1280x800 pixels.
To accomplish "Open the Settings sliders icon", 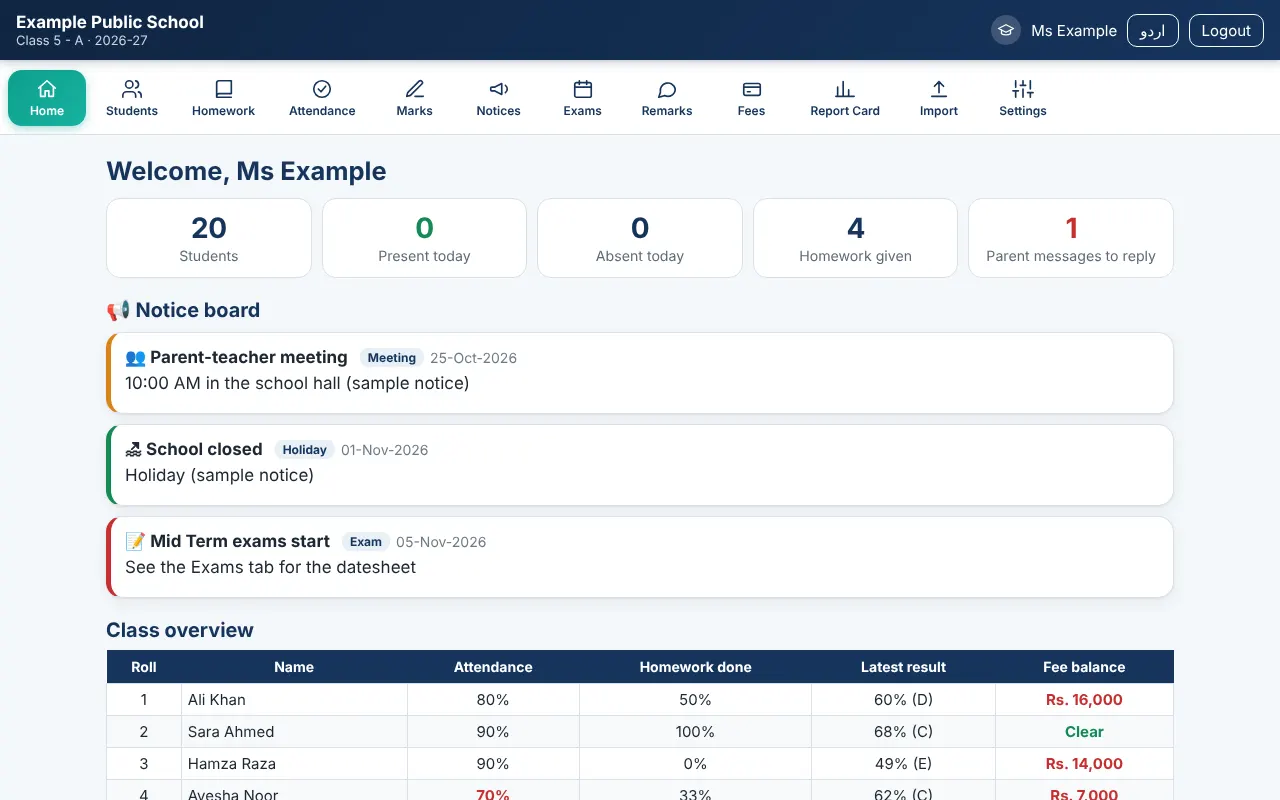I will tap(1022, 89).
